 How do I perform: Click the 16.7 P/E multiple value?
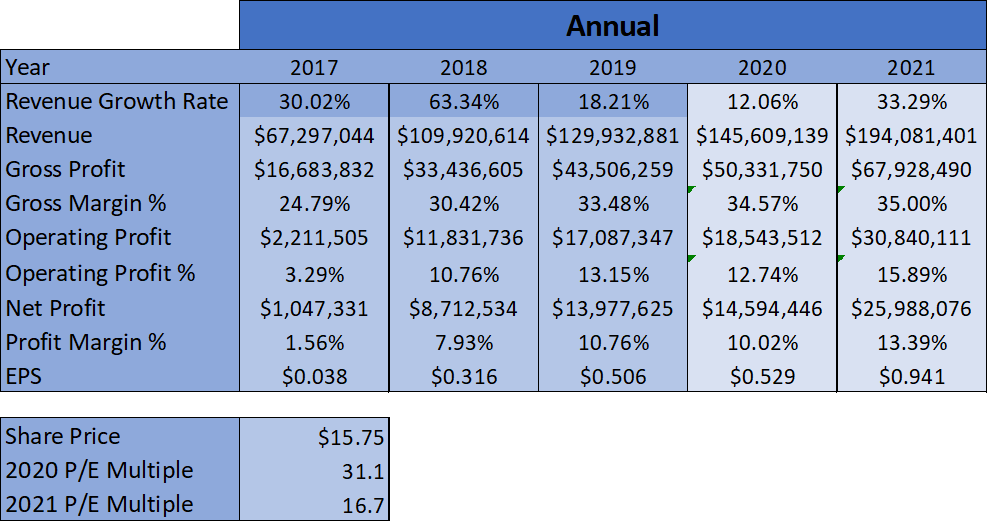click(x=314, y=504)
